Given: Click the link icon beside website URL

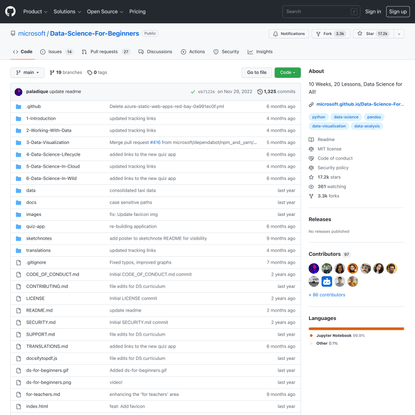Looking at the screenshot, I should [x=311, y=104].
